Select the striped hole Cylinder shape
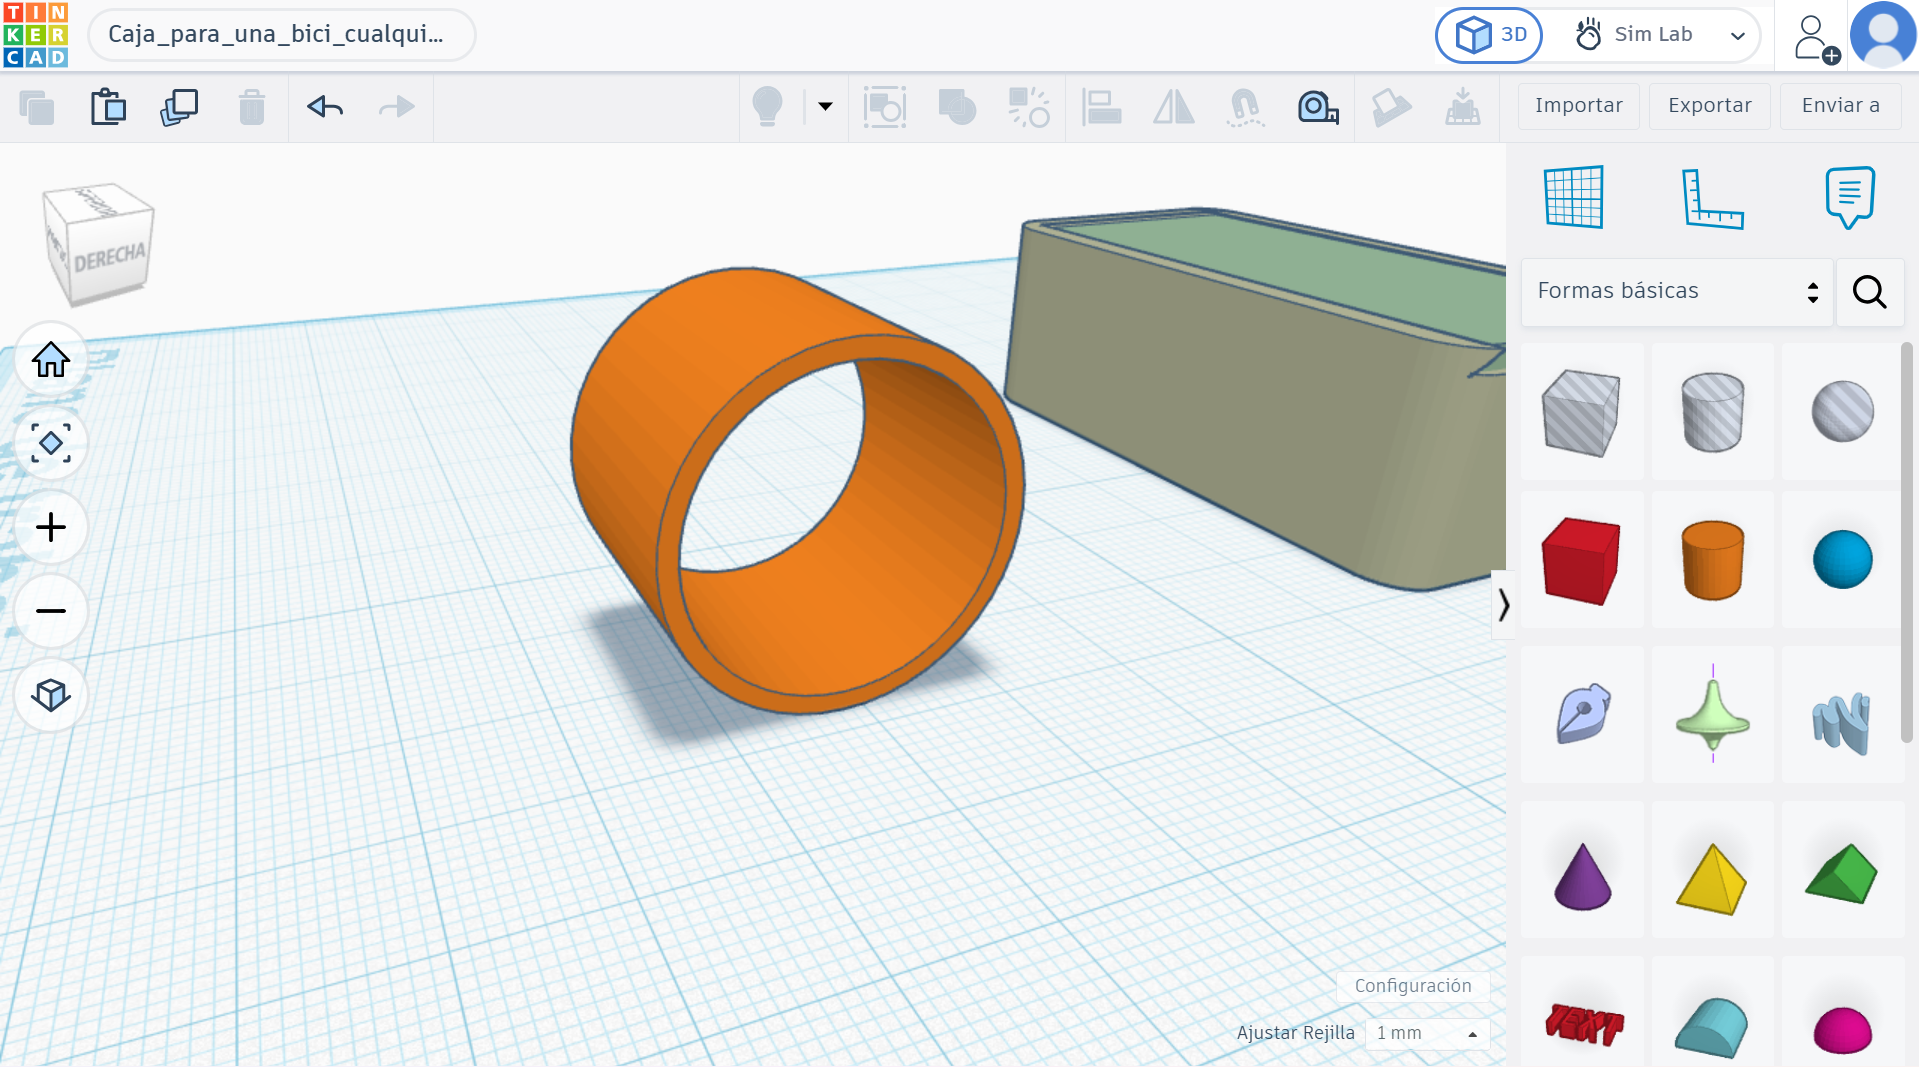This screenshot has width=1919, height=1067. point(1712,412)
